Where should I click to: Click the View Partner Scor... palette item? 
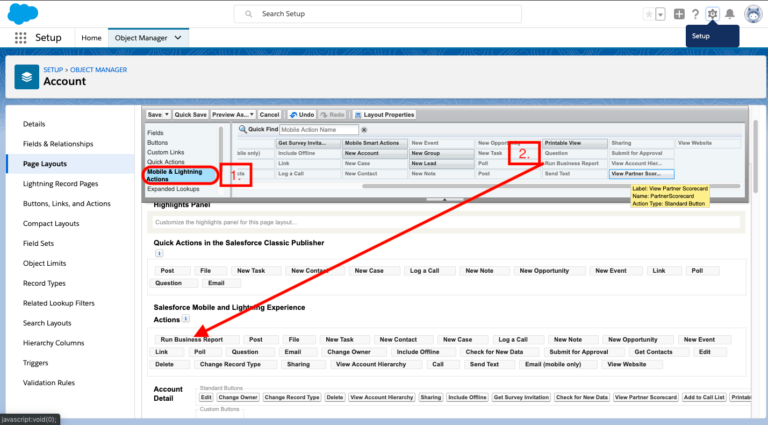click(x=641, y=174)
